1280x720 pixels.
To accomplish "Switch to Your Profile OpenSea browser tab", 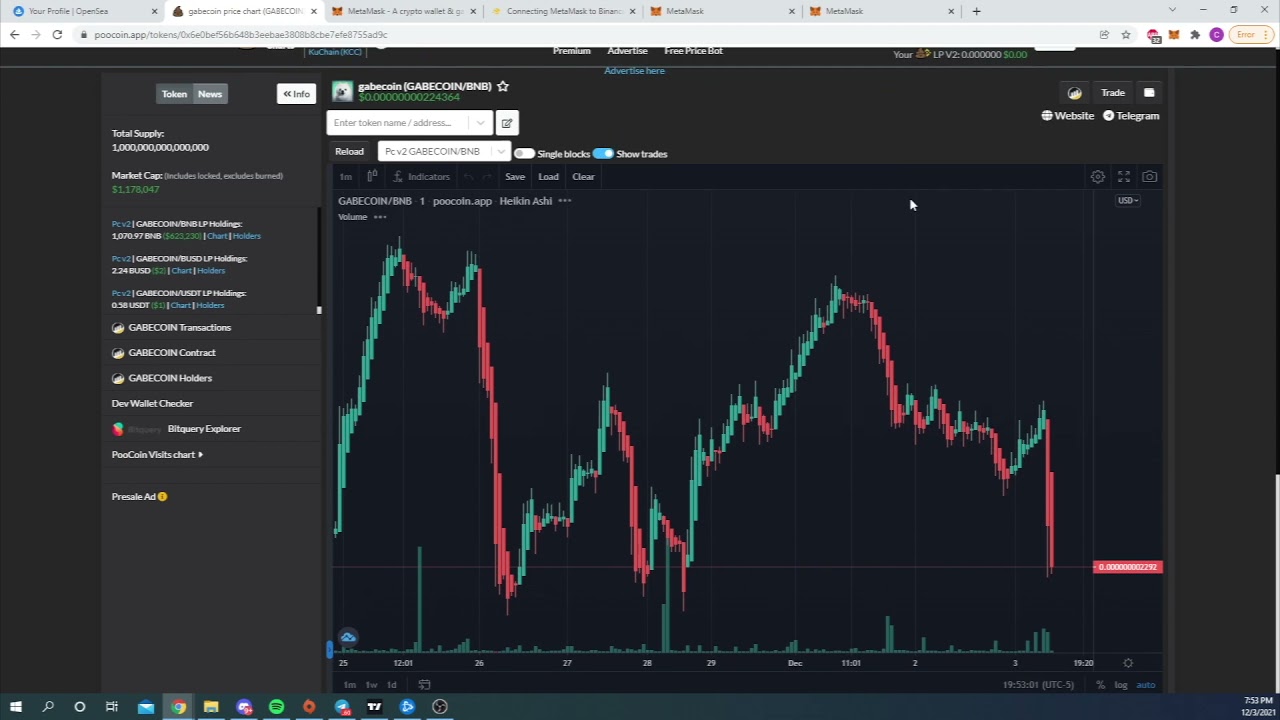I will pyautogui.click(x=82, y=11).
